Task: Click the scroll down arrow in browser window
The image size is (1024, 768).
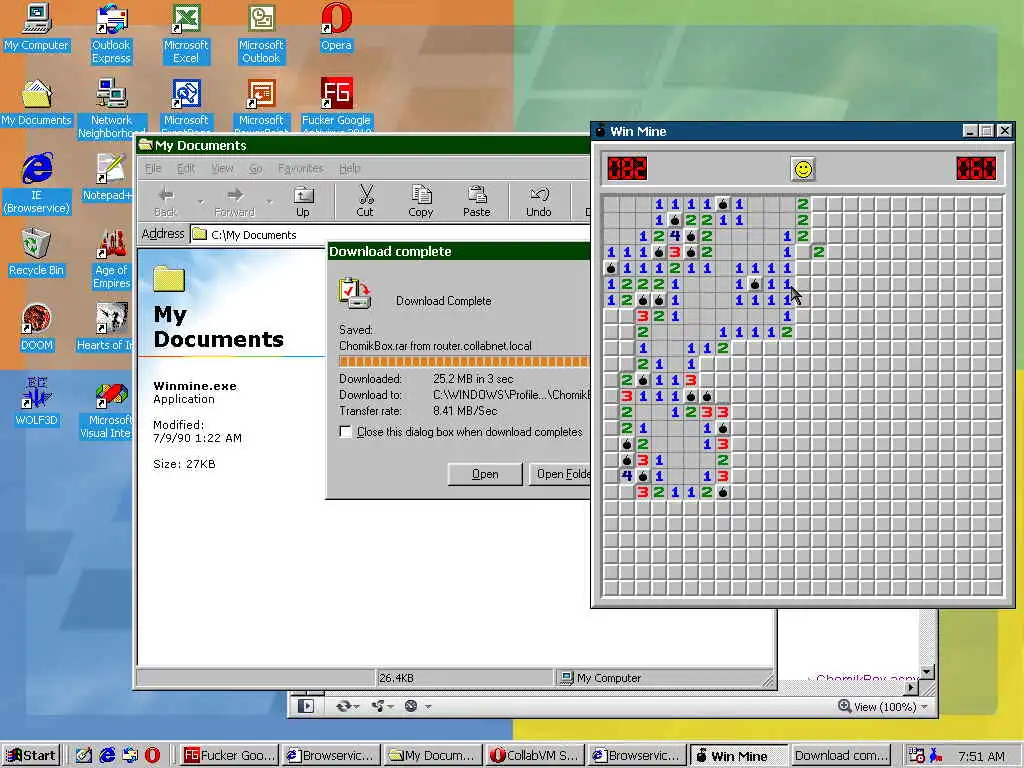Action: point(927,671)
